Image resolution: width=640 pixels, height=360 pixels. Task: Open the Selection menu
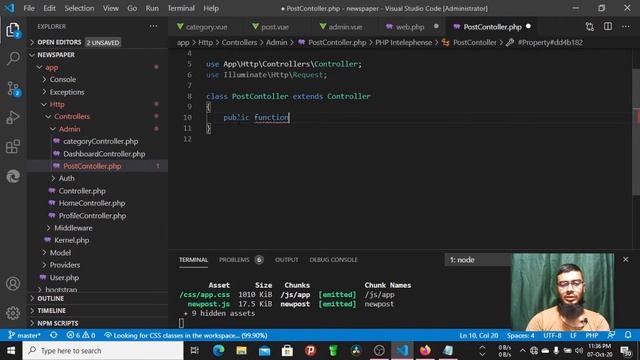pos(79,8)
